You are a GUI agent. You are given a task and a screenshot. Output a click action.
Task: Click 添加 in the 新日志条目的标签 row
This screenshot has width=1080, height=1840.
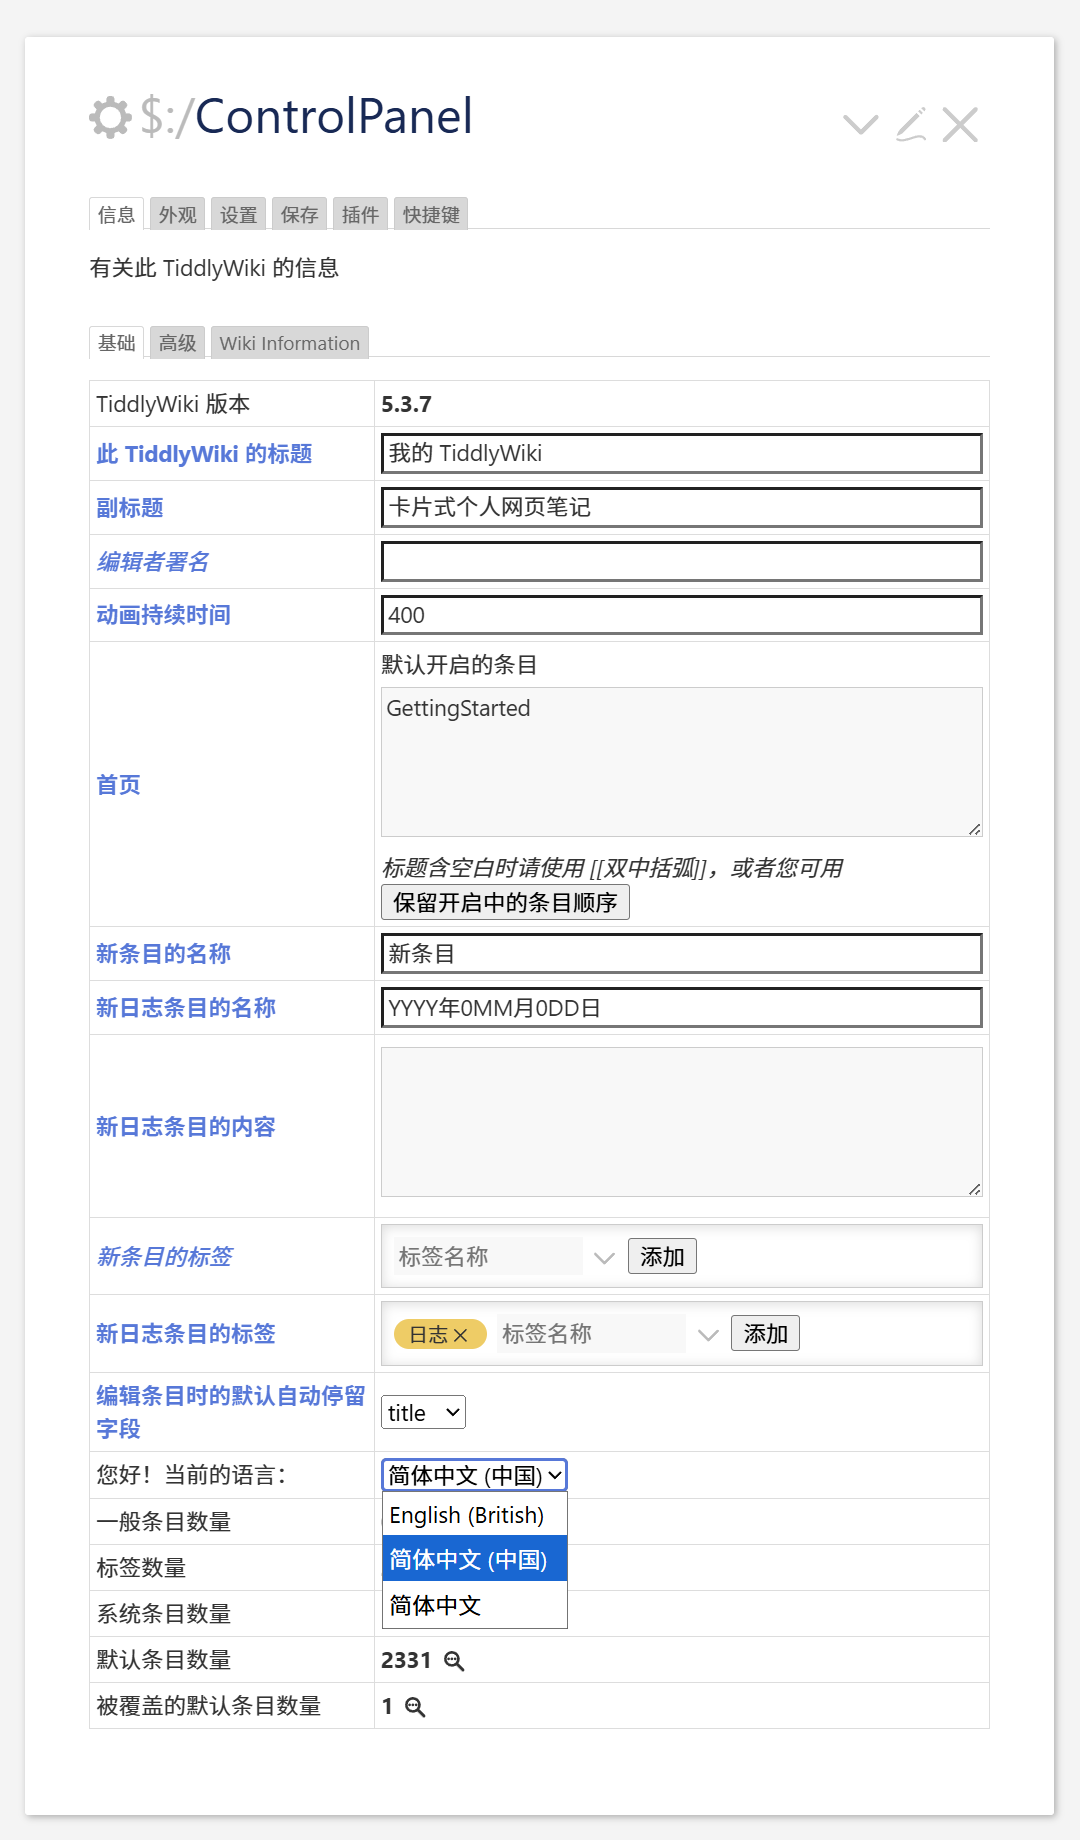click(765, 1333)
